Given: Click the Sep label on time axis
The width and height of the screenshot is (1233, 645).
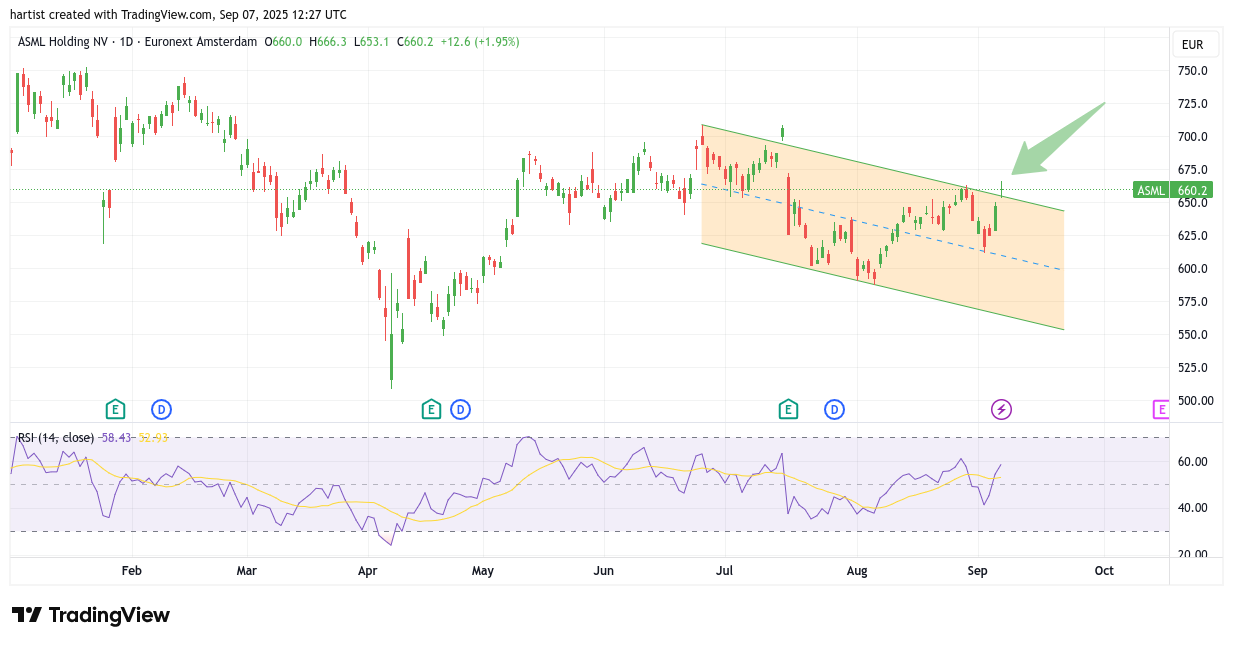Looking at the screenshot, I should (x=978, y=571).
